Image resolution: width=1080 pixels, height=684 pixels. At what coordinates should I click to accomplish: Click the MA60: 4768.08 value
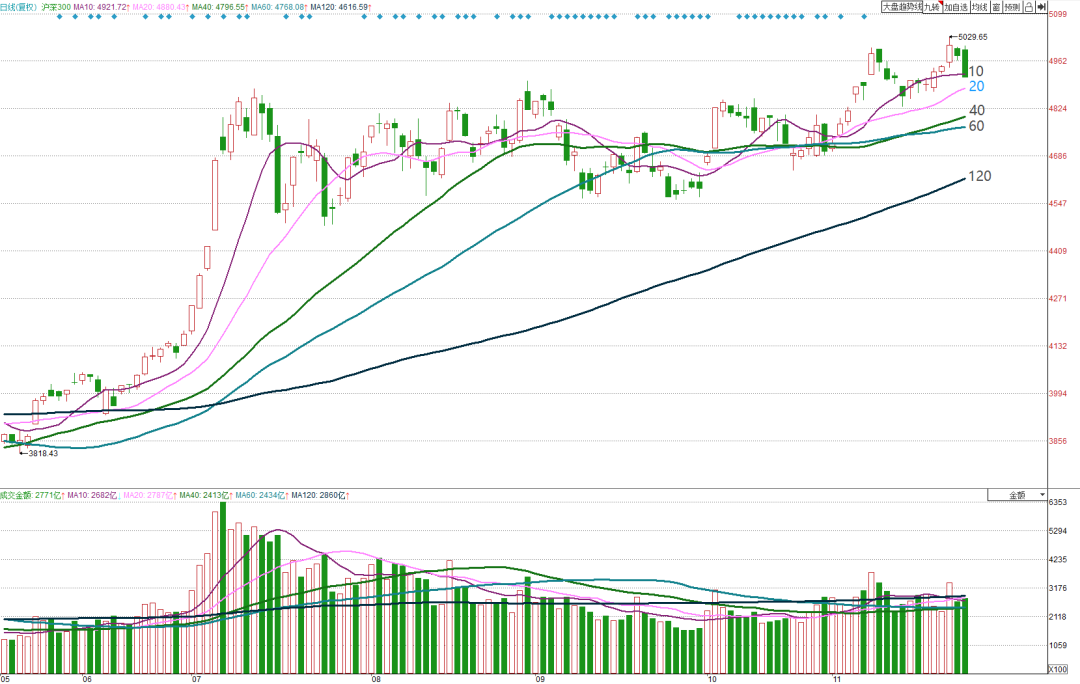click(x=278, y=7)
